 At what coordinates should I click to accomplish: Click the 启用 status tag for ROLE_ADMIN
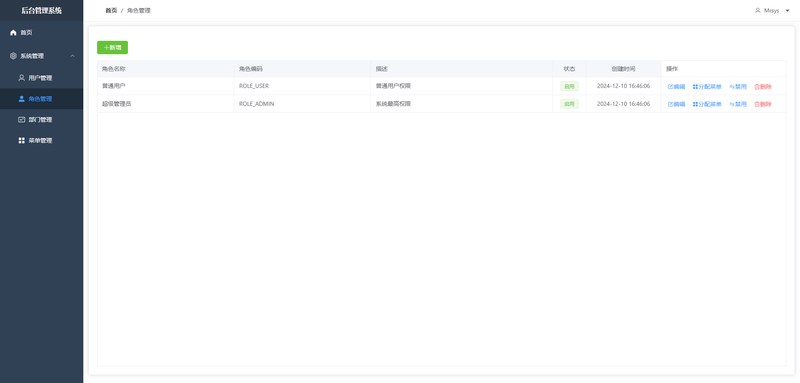(x=569, y=104)
